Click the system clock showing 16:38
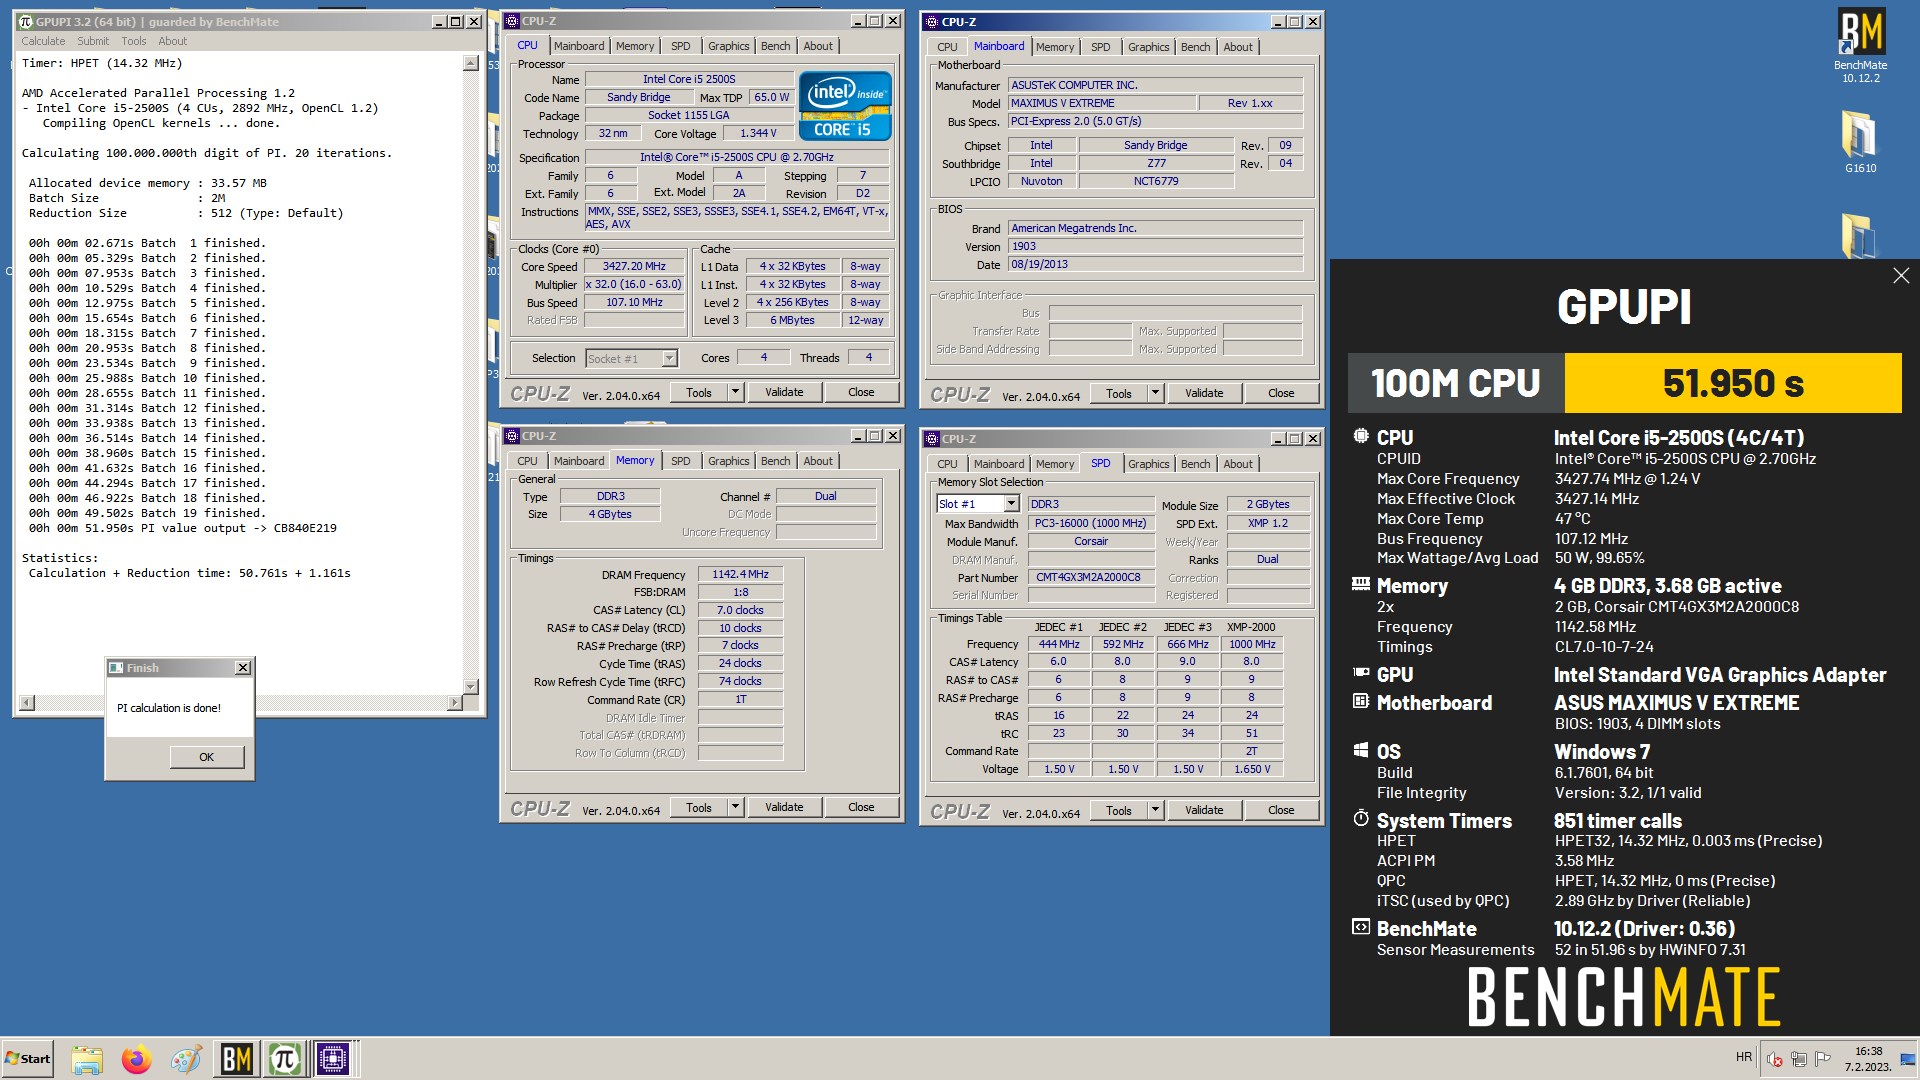The image size is (1920, 1080). tap(1868, 1059)
